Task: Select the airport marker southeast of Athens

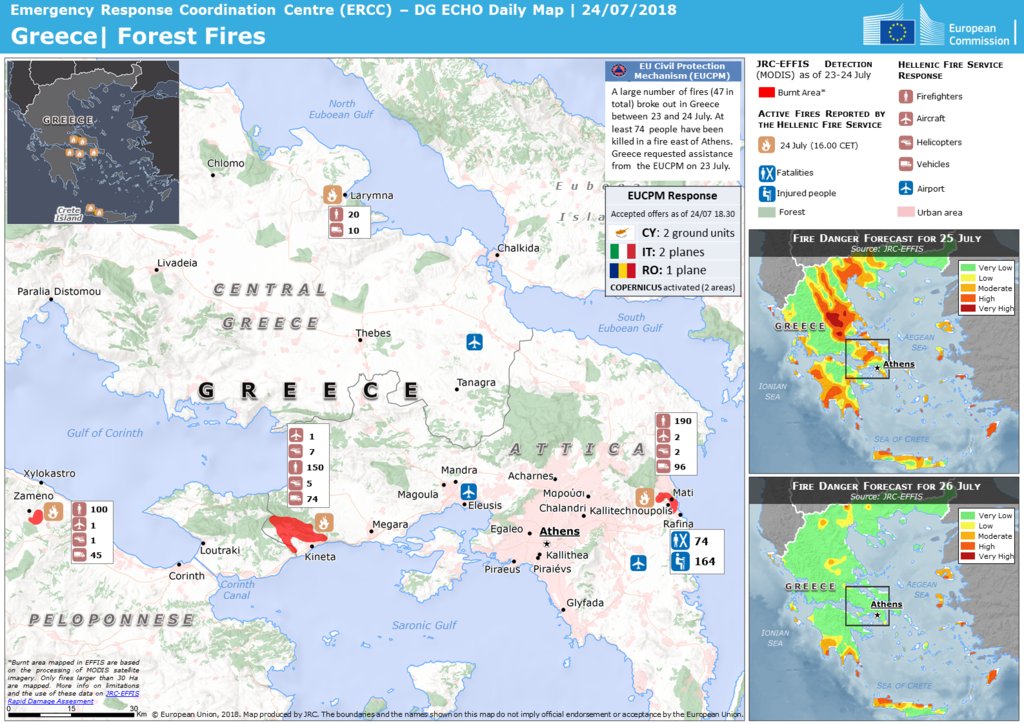Action: pos(638,563)
